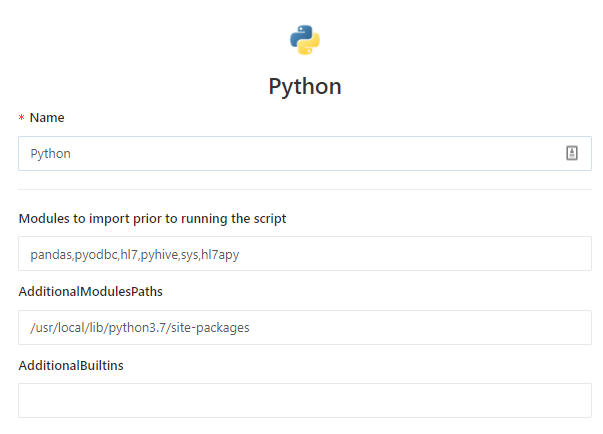The height and width of the screenshot is (434, 603).
Task: Click the autofill icon in Name field
Action: (571, 153)
